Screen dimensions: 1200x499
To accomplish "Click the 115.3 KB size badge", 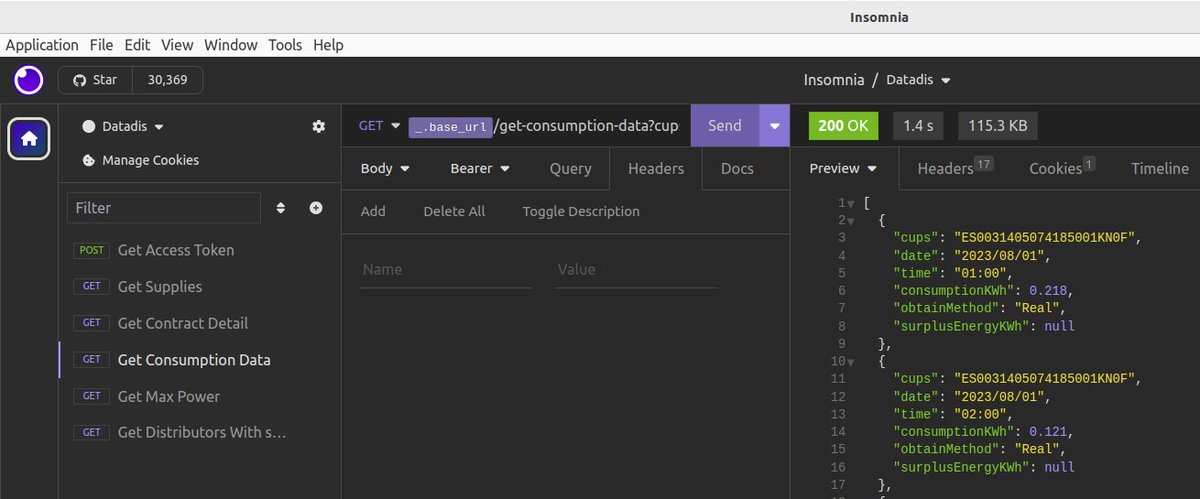I will (x=998, y=126).
